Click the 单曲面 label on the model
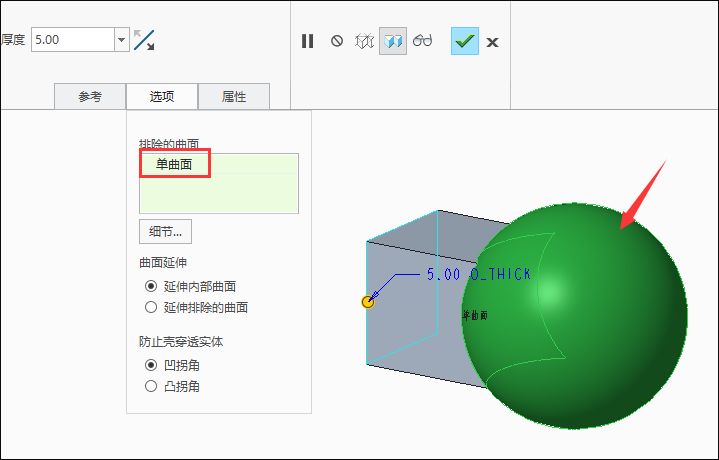The width and height of the screenshot is (719, 460). pos(475,315)
